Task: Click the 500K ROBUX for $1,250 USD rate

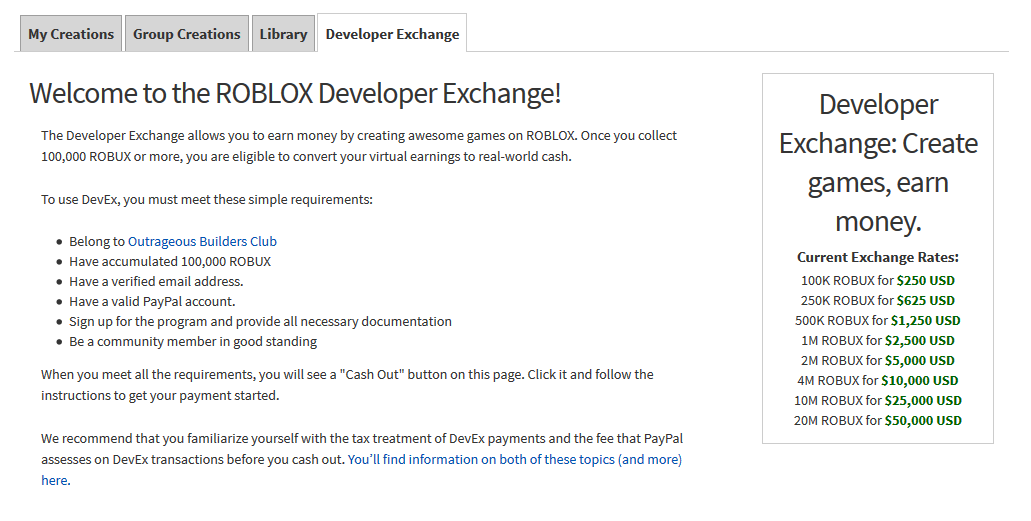Action: [x=877, y=321]
